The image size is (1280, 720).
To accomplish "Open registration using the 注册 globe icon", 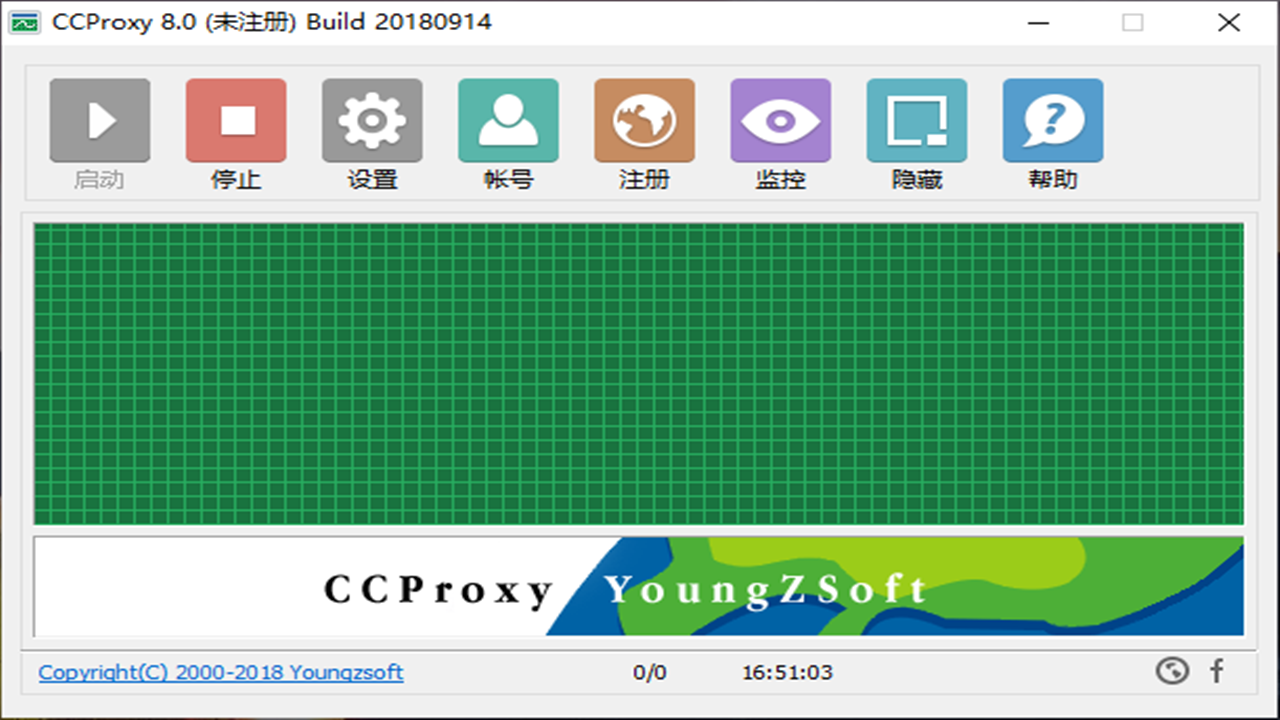I will [x=643, y=118].
